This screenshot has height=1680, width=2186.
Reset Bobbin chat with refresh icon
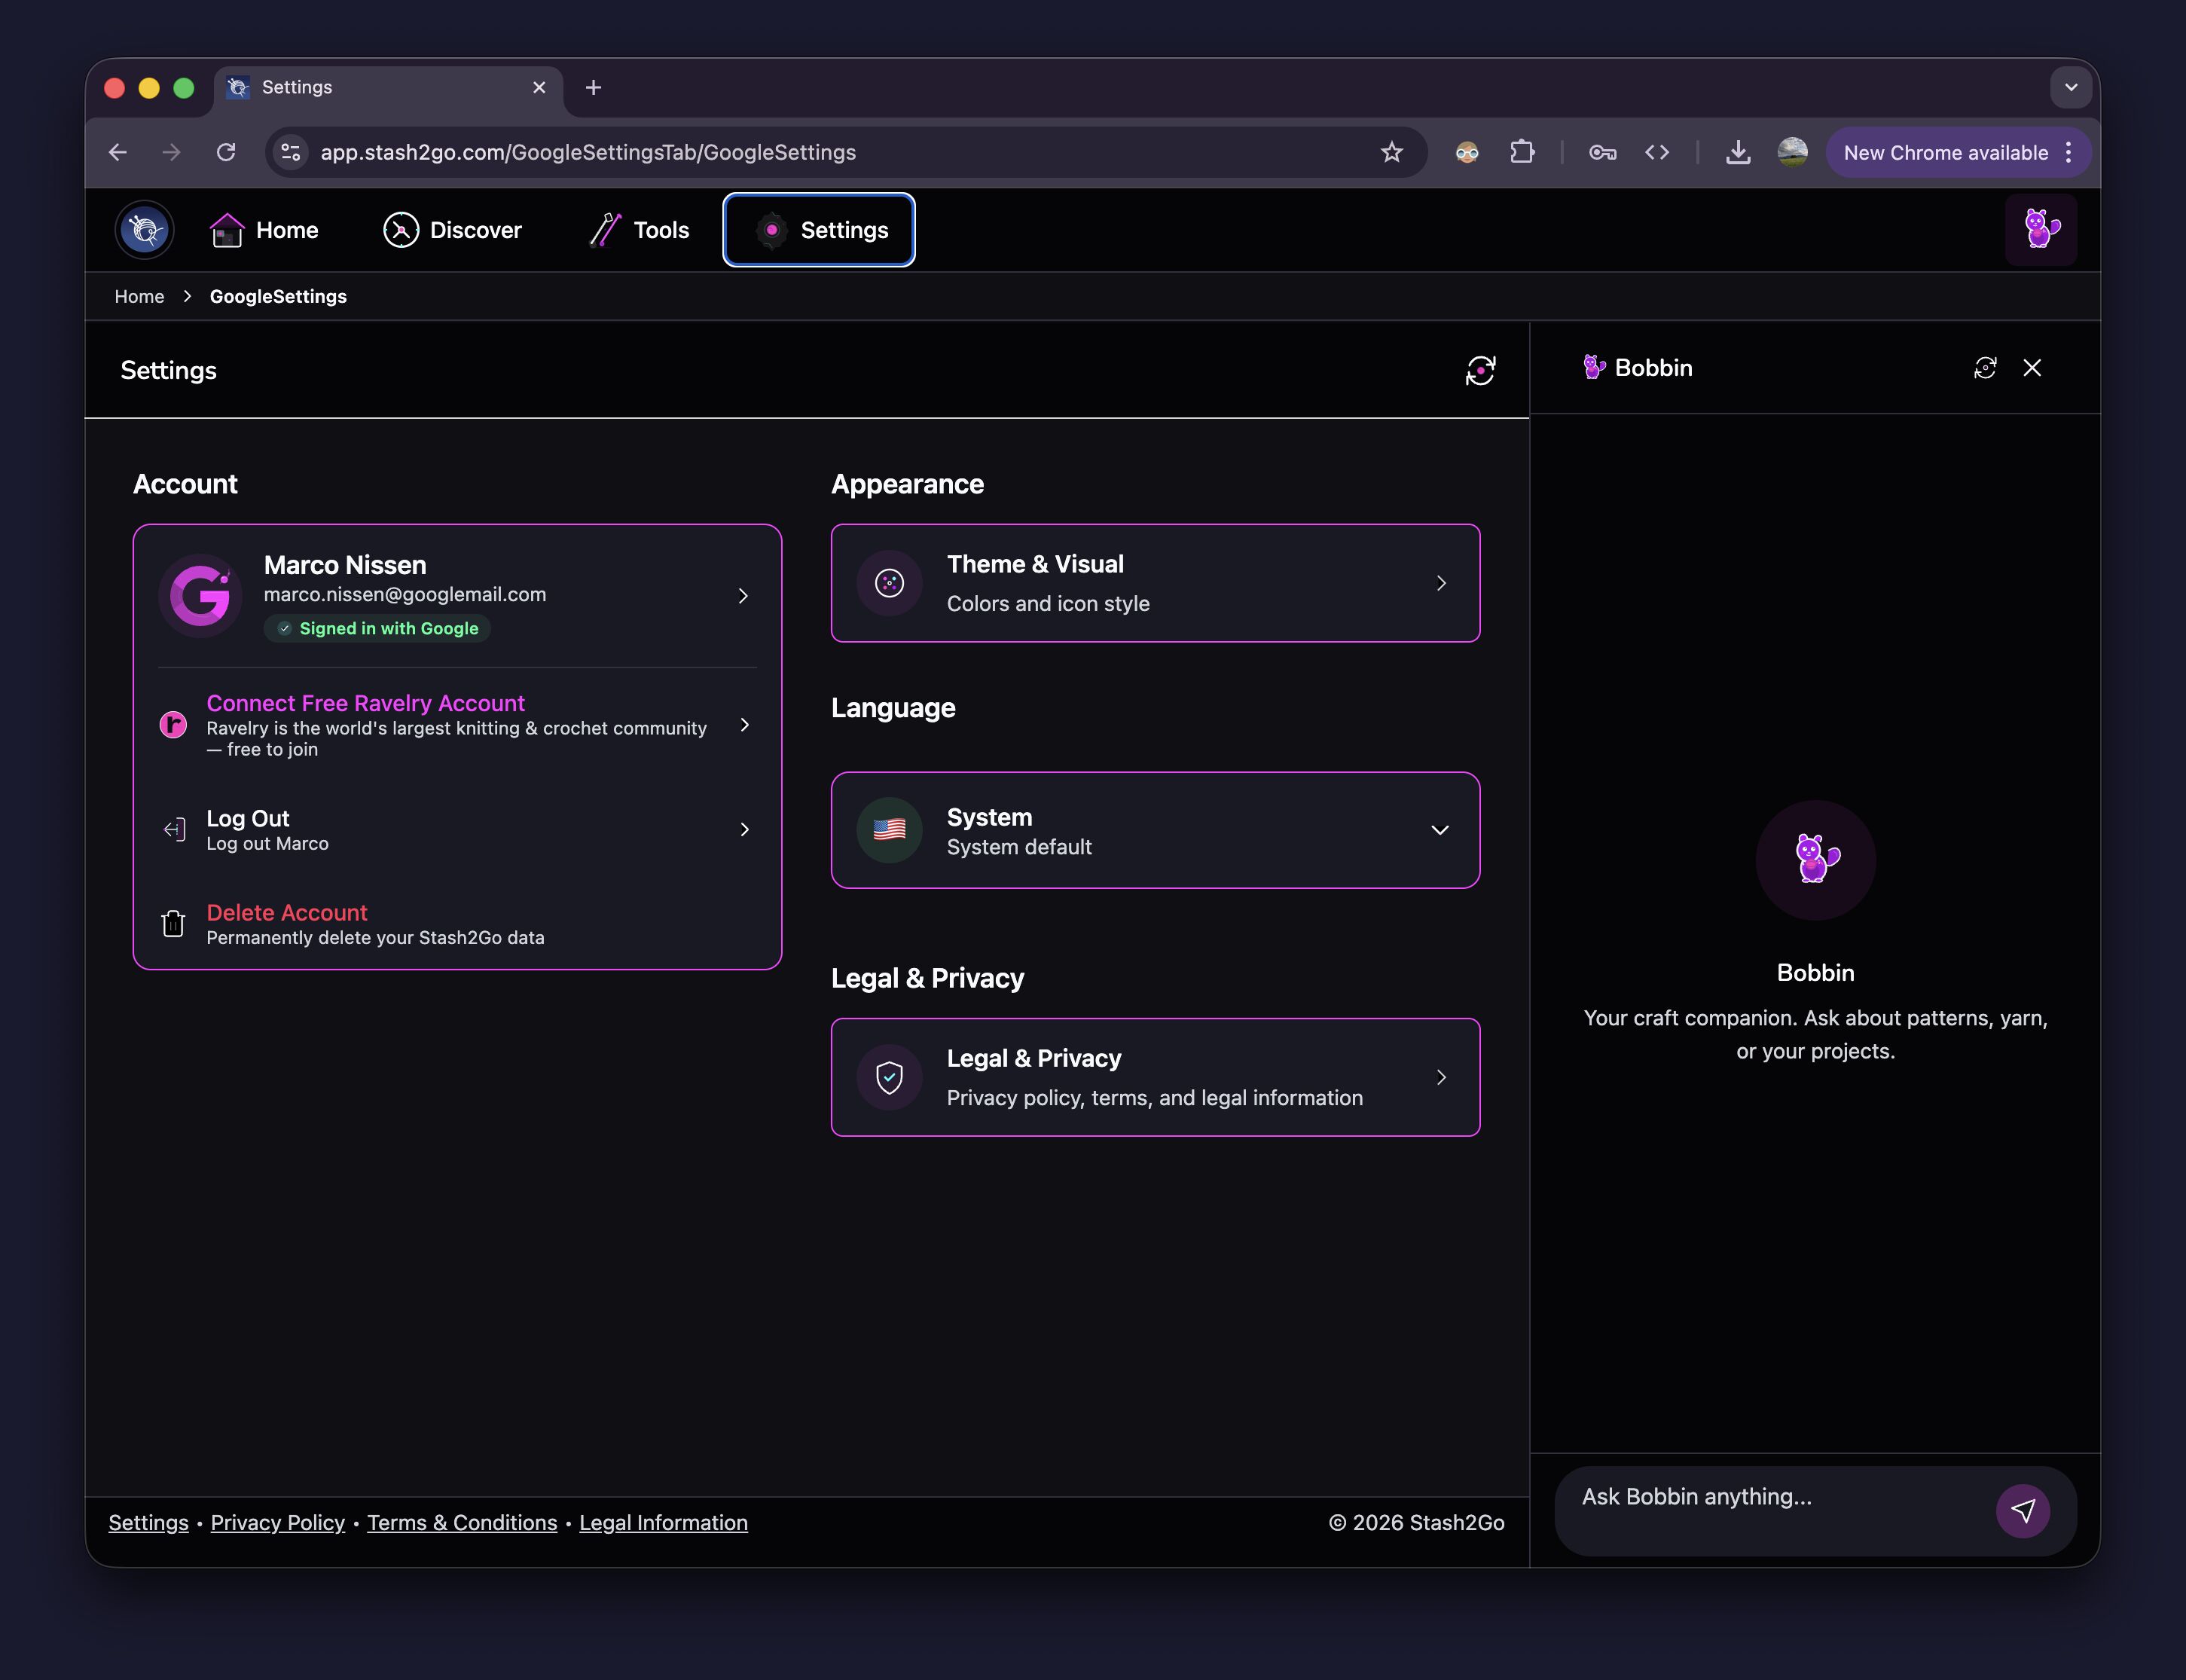pyautogui.click(x=1985, y=368)
